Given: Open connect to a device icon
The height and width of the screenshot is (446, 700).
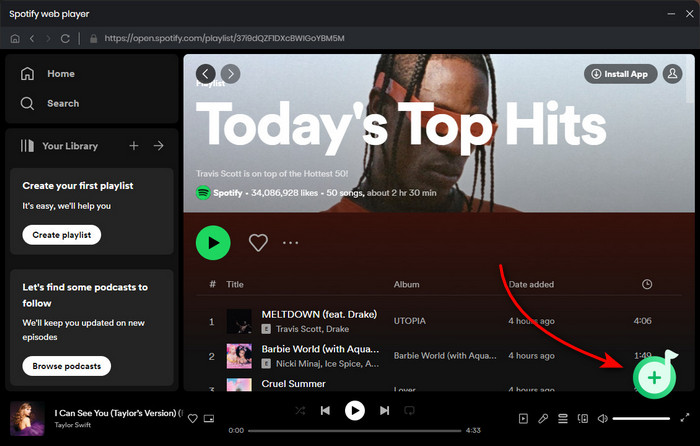Looking at the screenshot, I should pos(583,418).
